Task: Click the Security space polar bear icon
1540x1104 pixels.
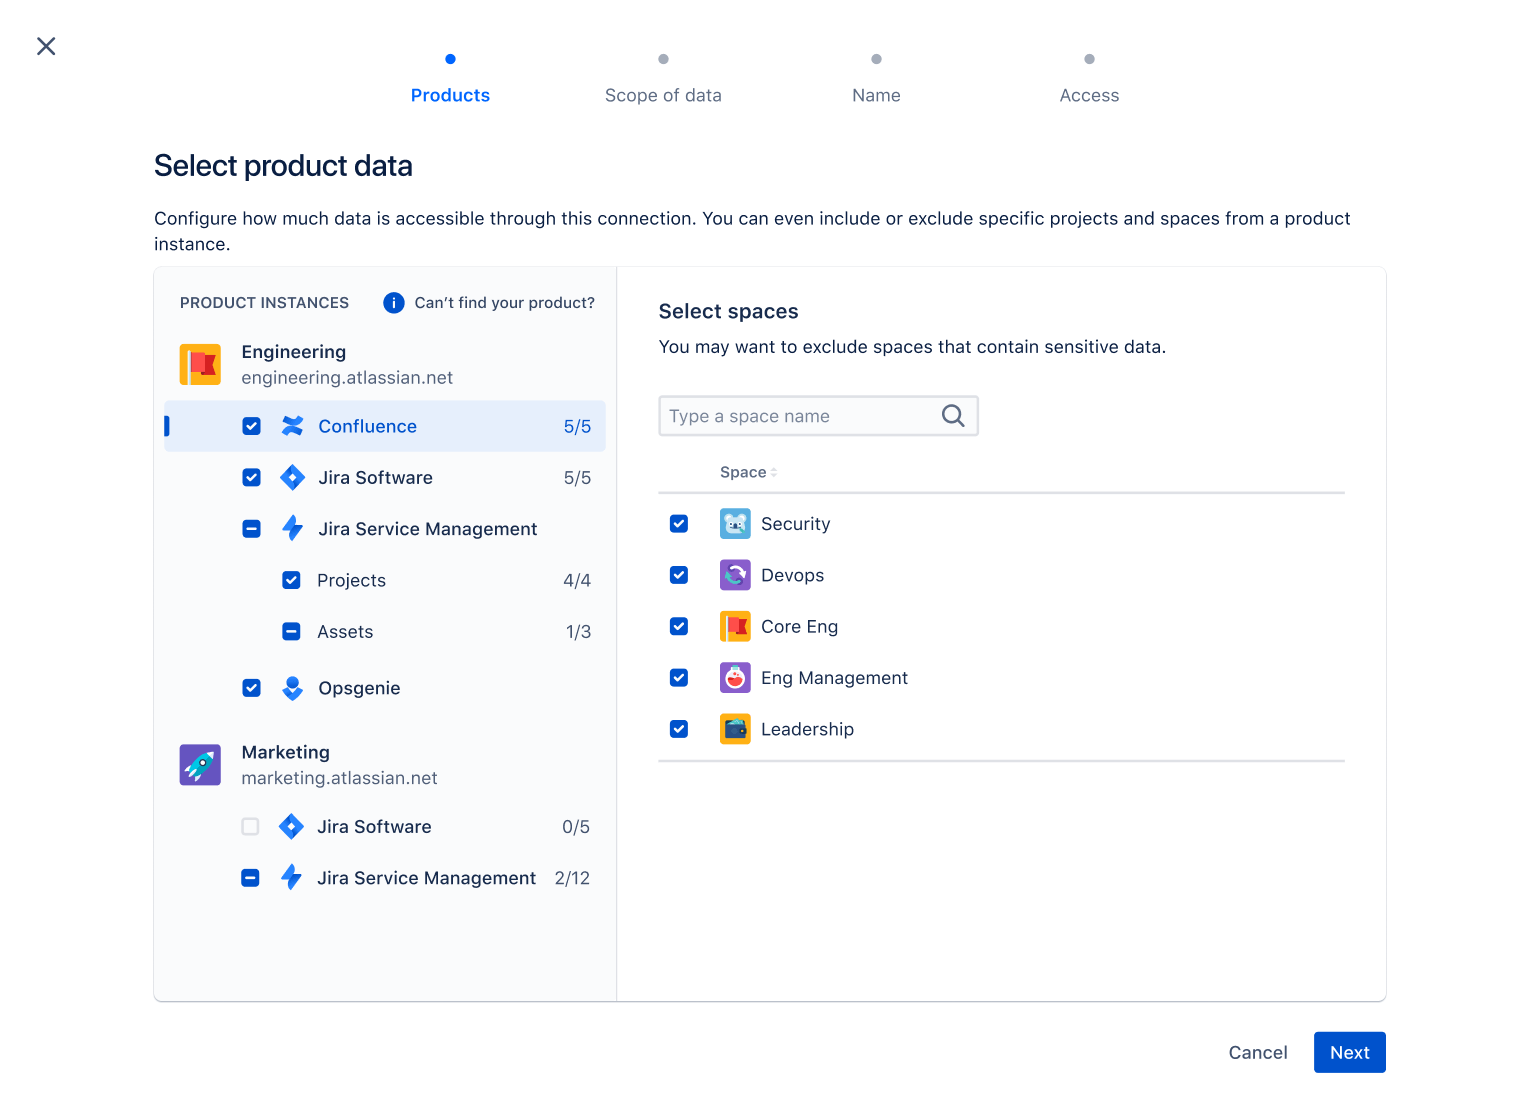Action: point(735,523)
